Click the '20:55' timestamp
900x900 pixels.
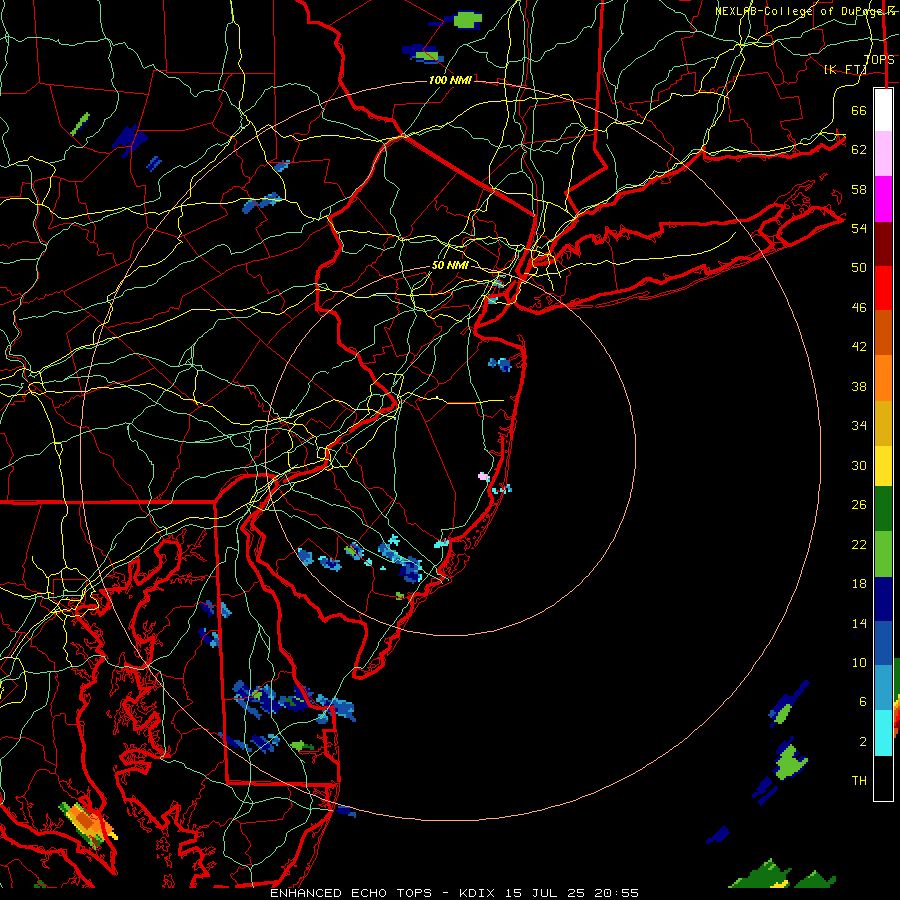[615, 893]
